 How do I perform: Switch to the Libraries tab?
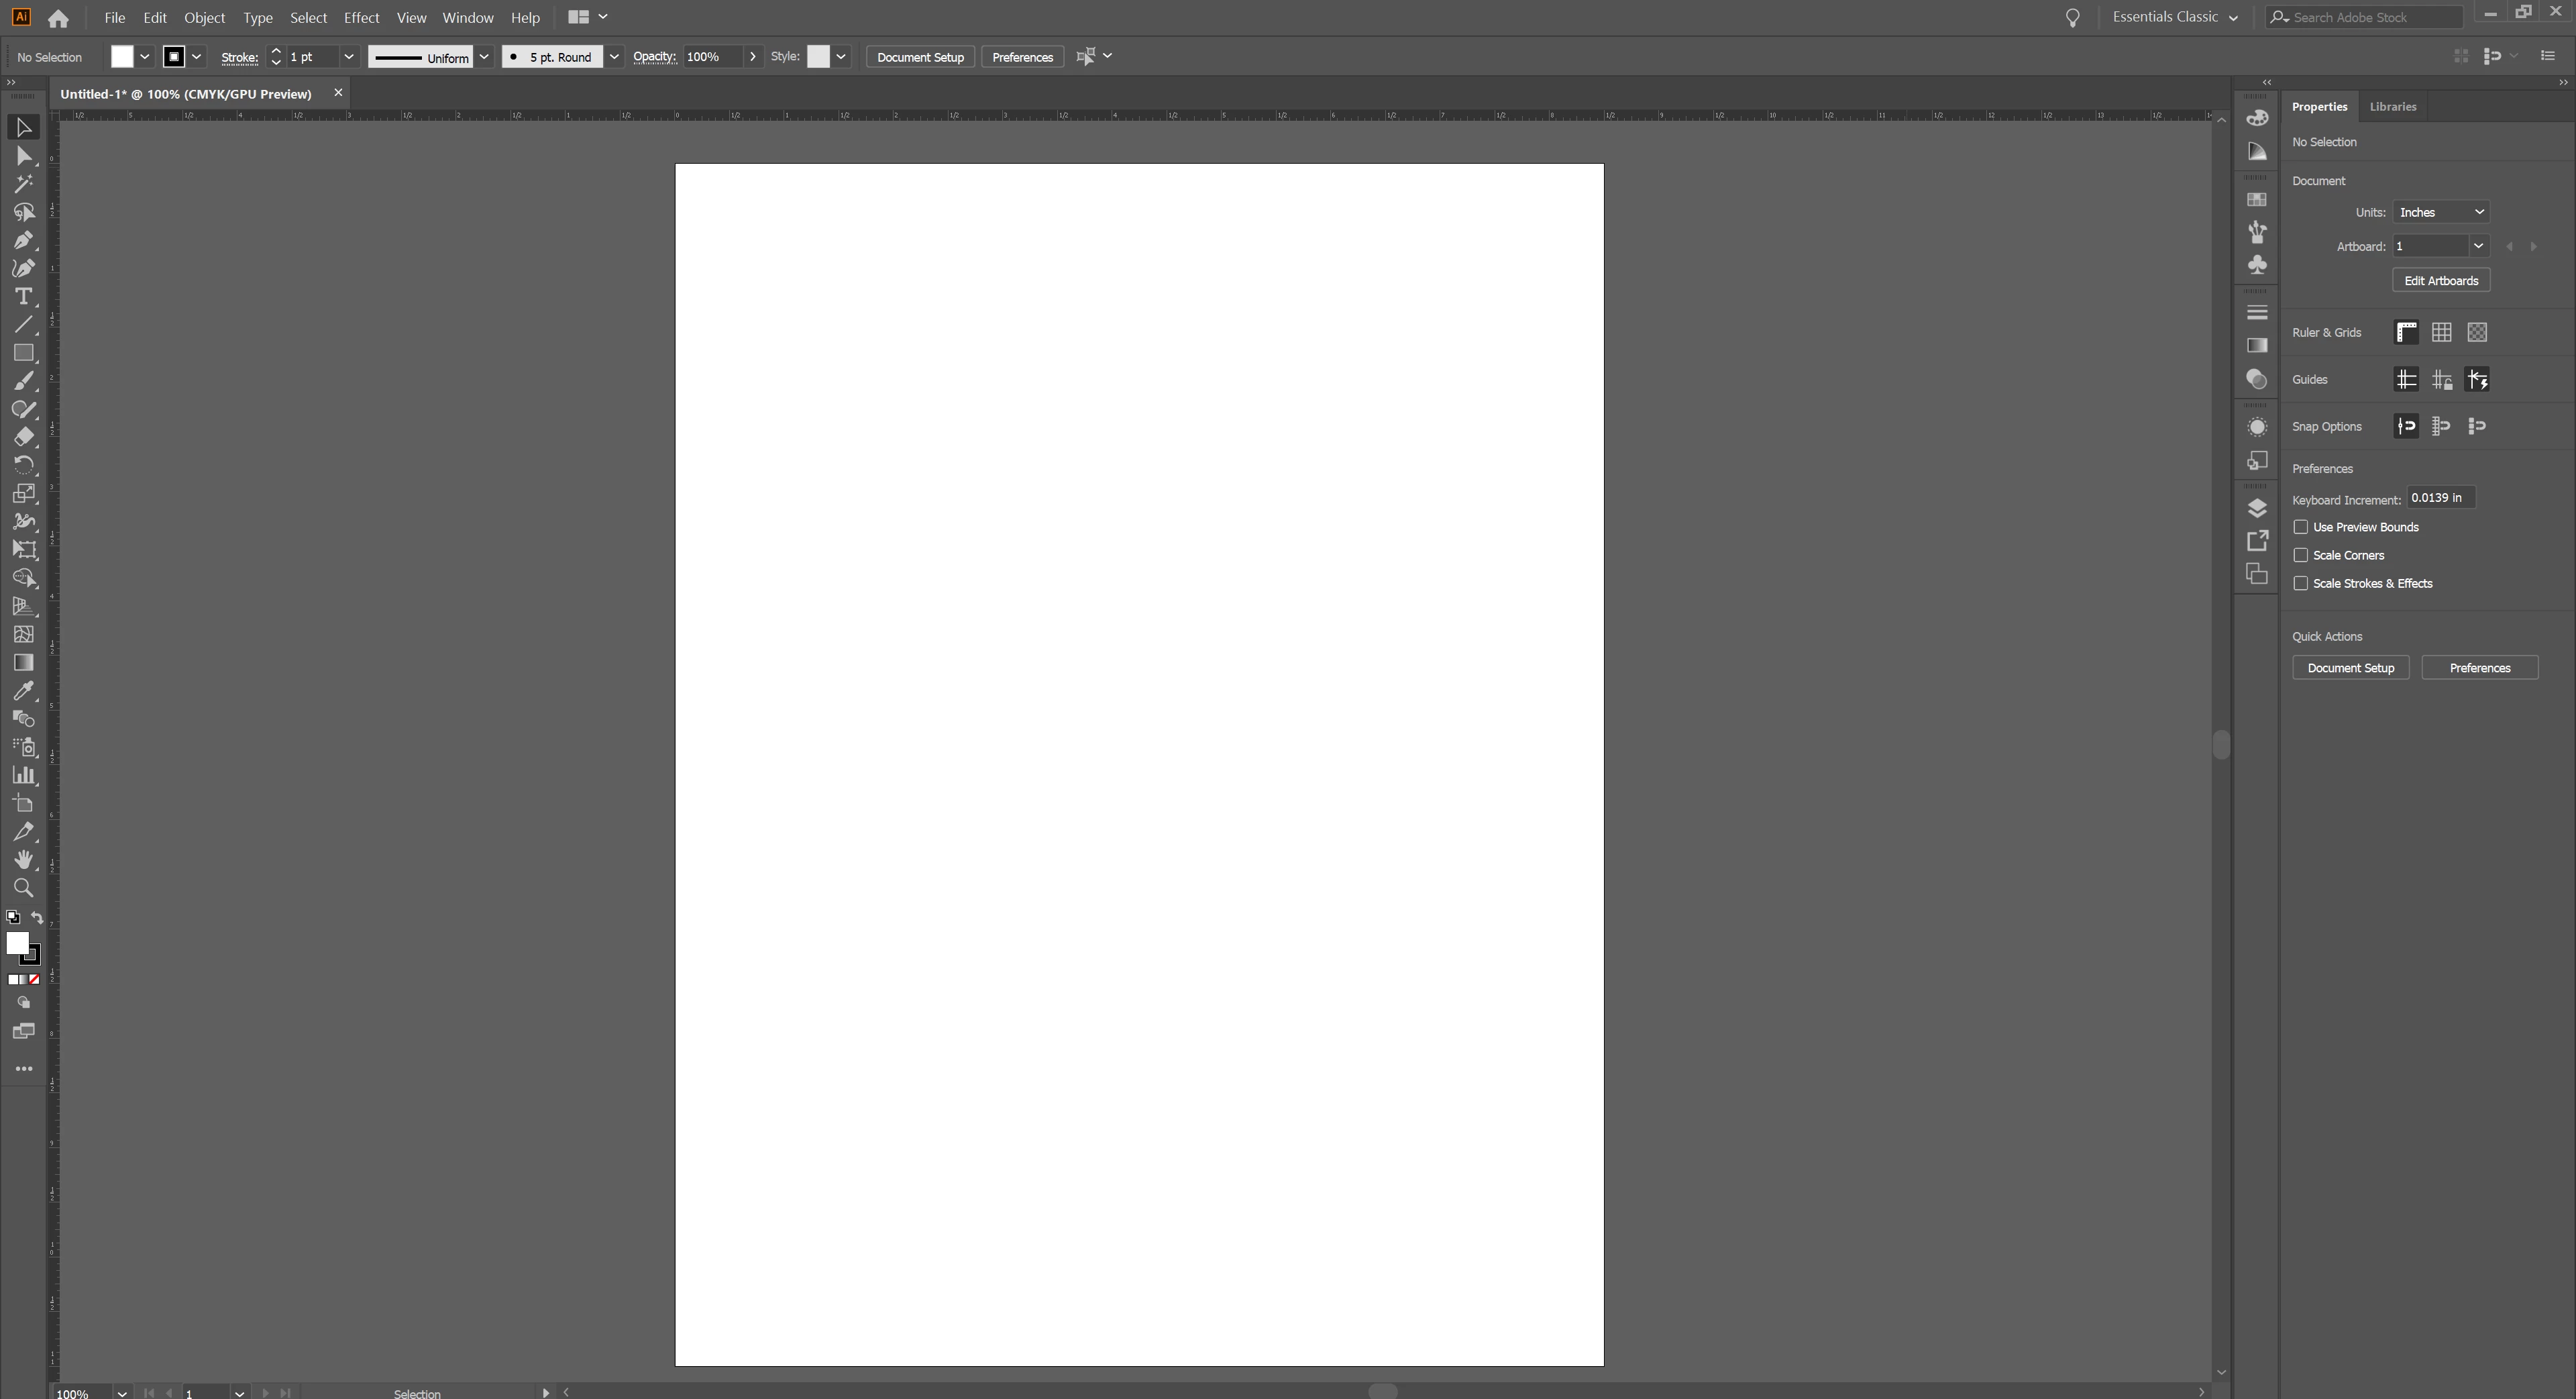pos(2392,106)
